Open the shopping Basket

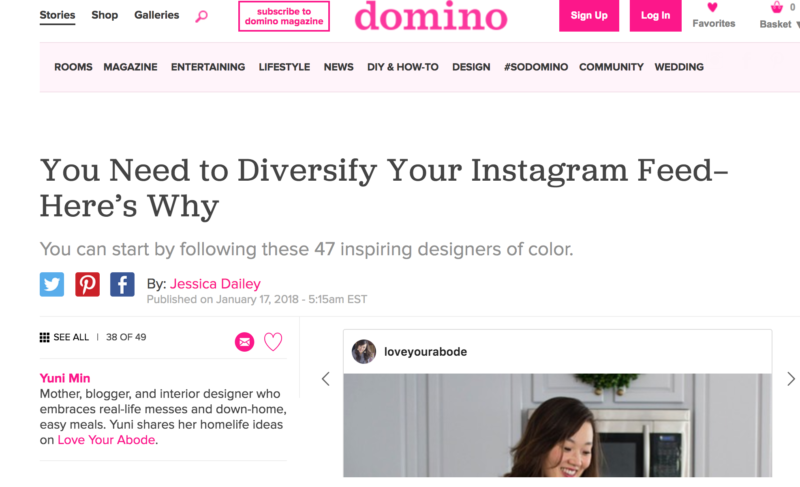(x=776, y=8)
